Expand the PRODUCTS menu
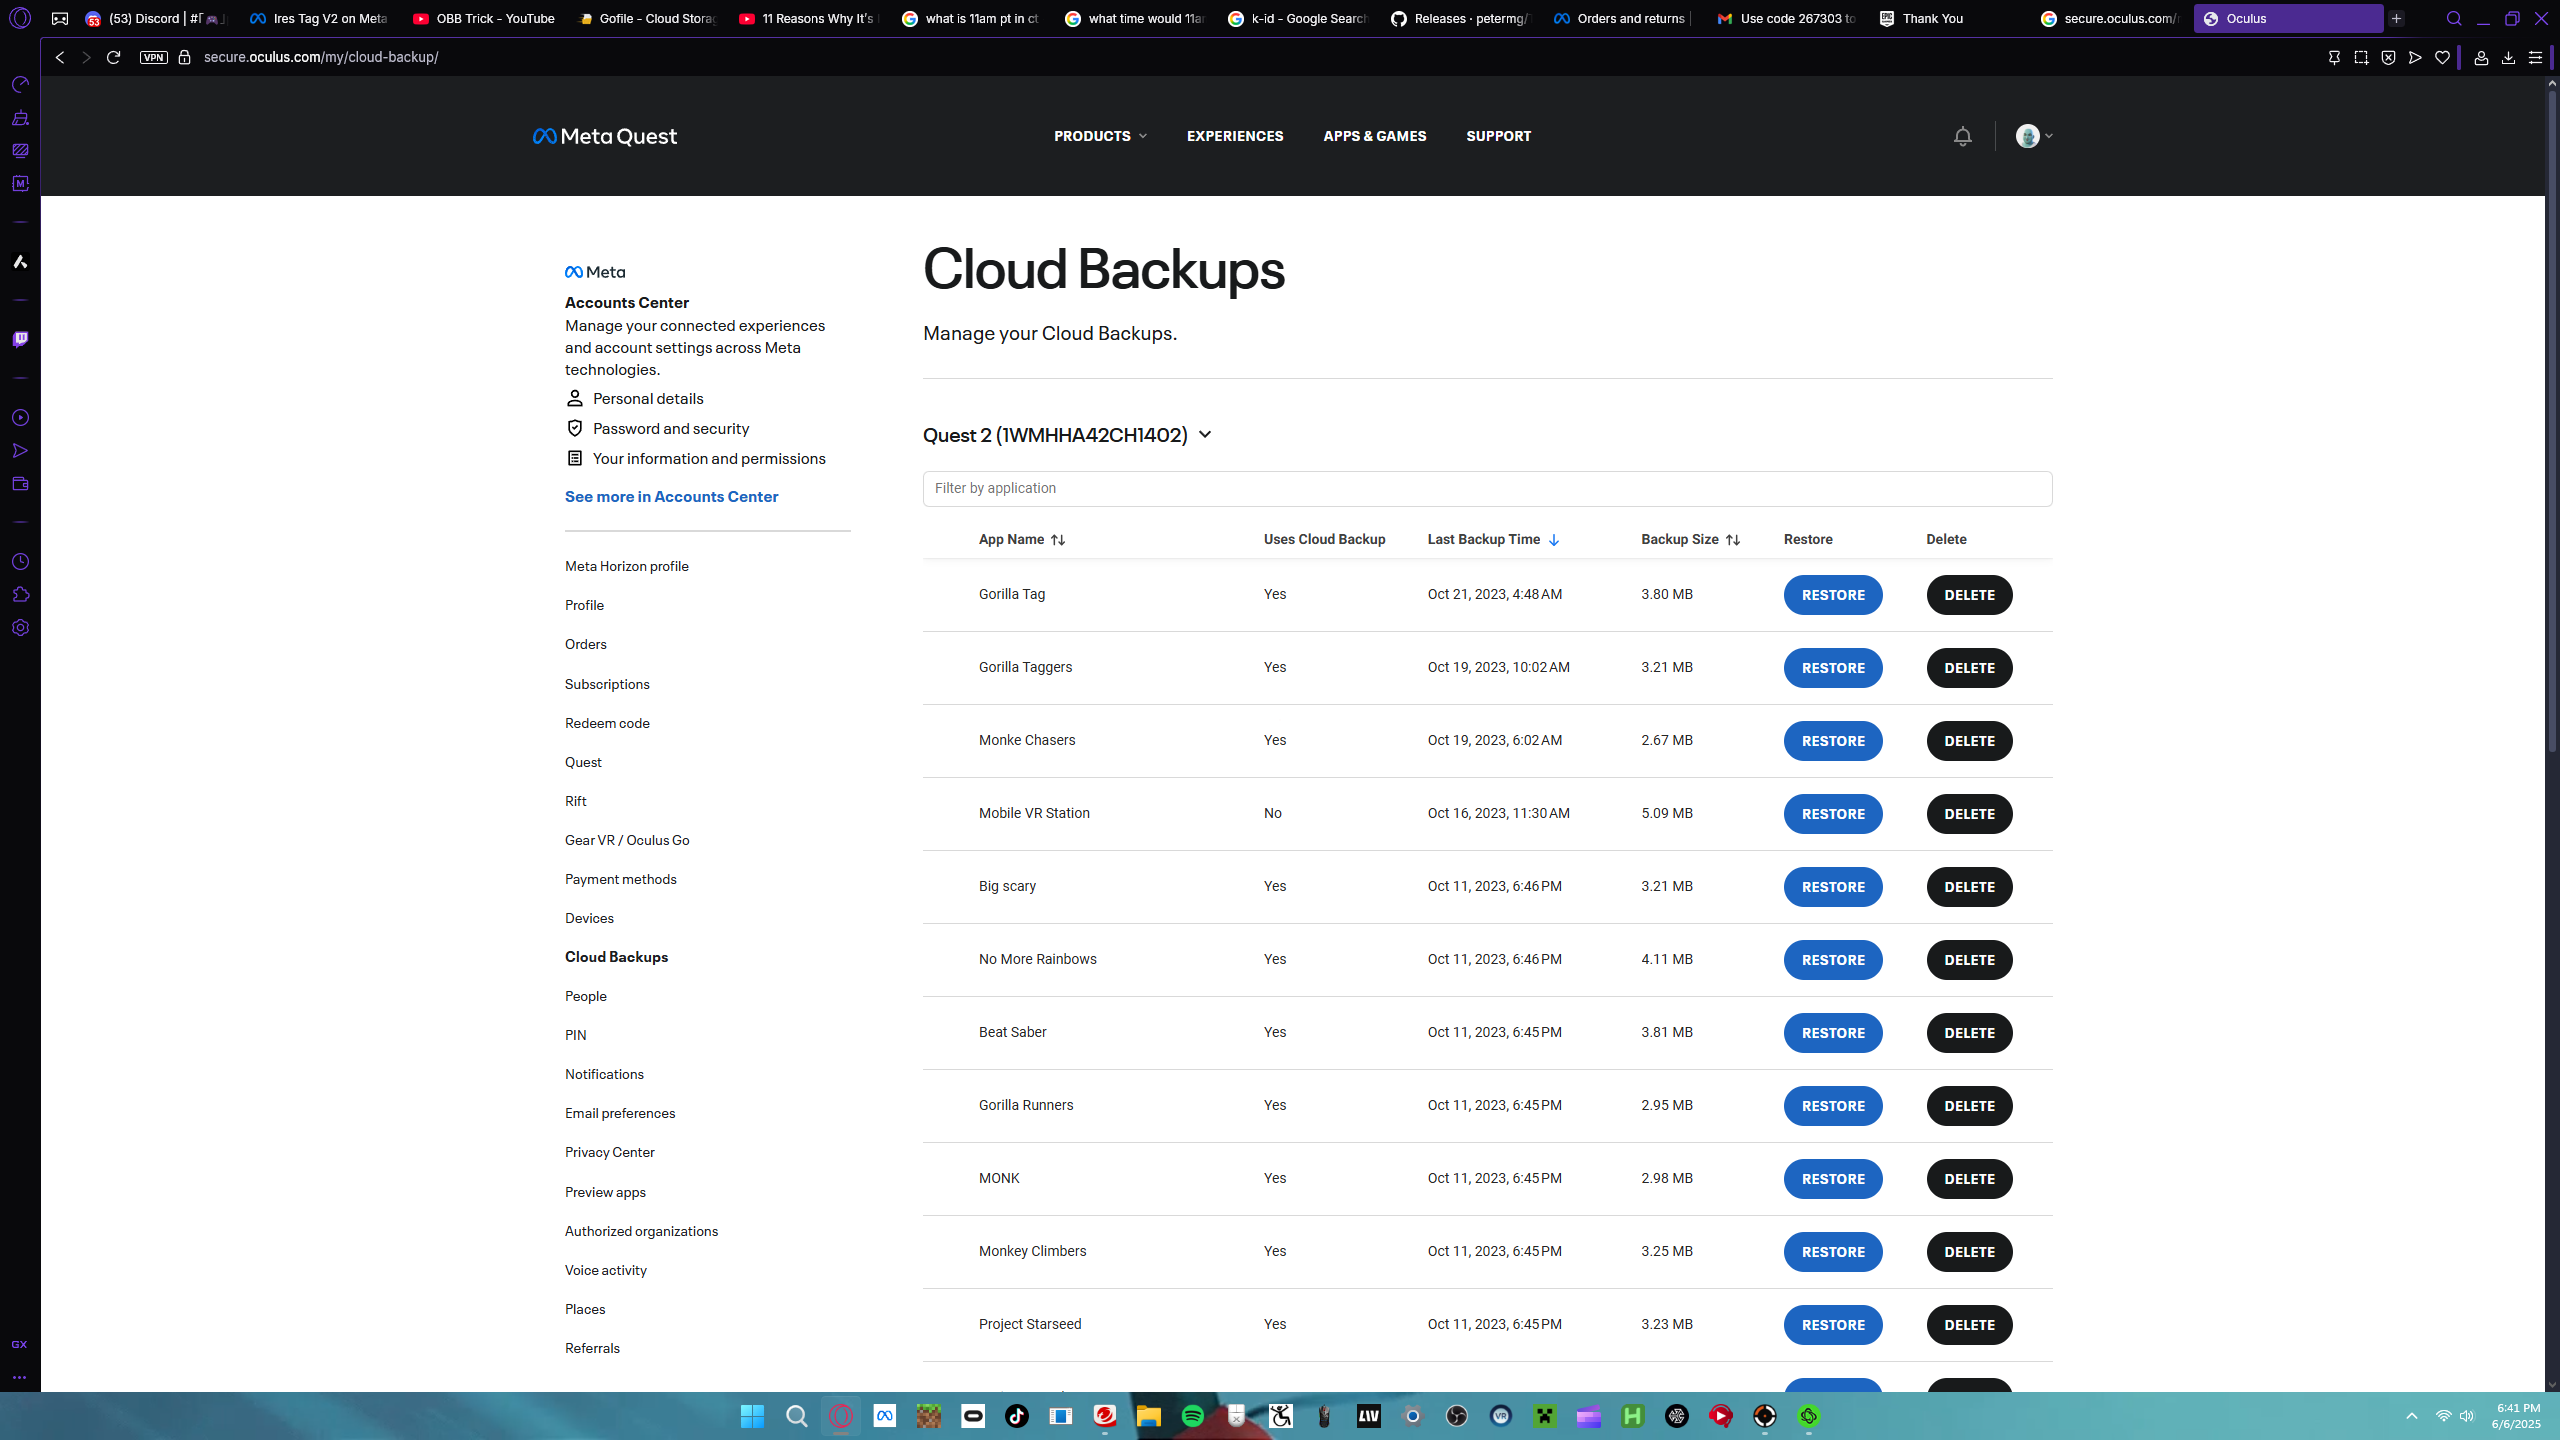 point(1100,136)
